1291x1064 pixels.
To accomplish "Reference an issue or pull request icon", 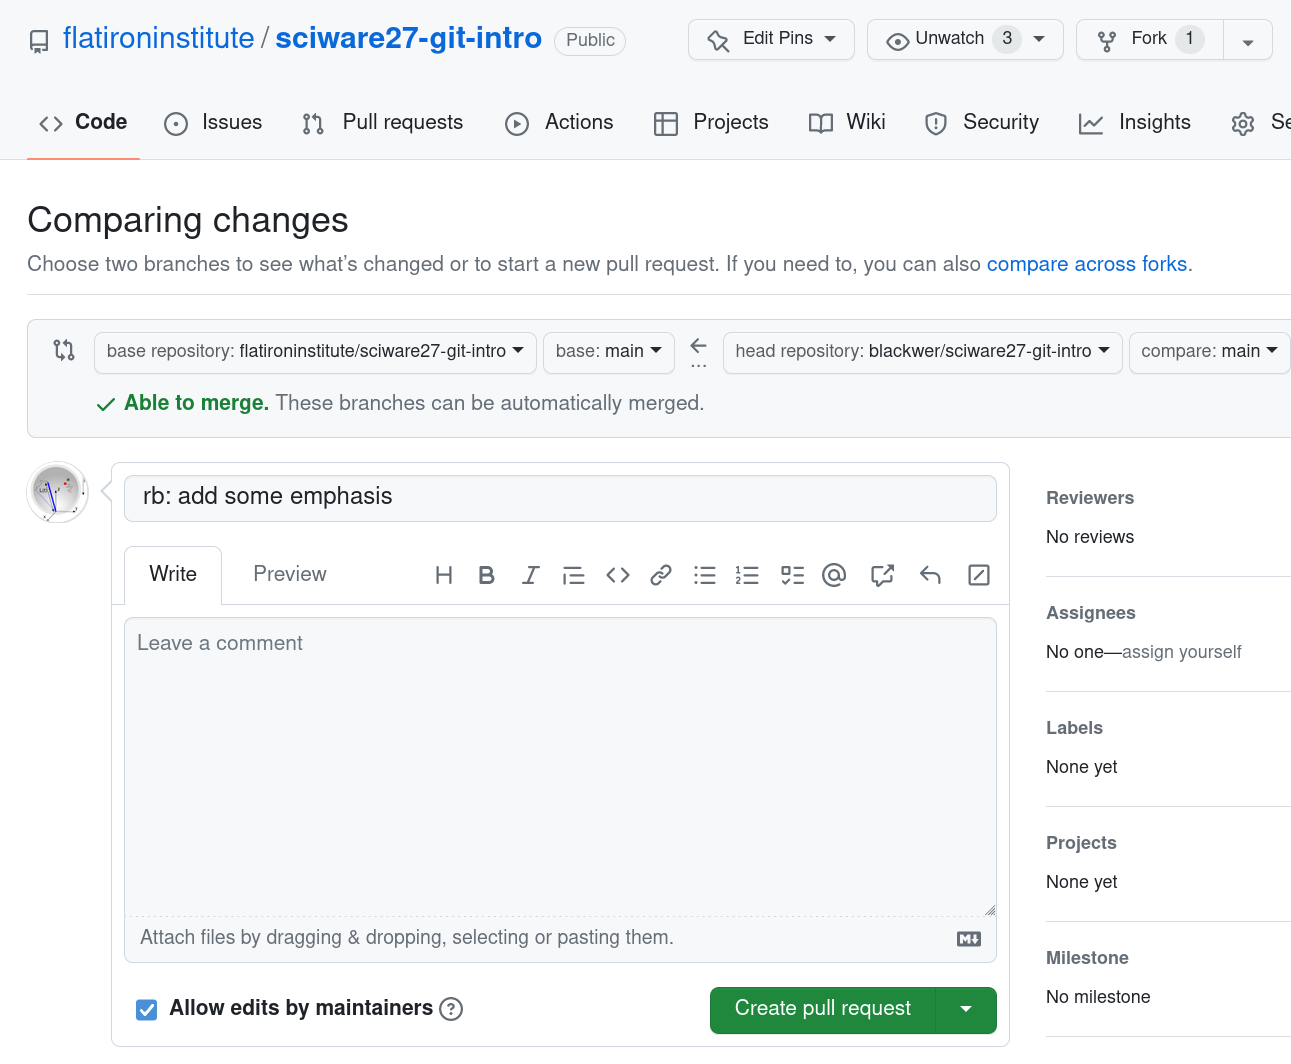I will pyautogui.click(x=882, y=575).
